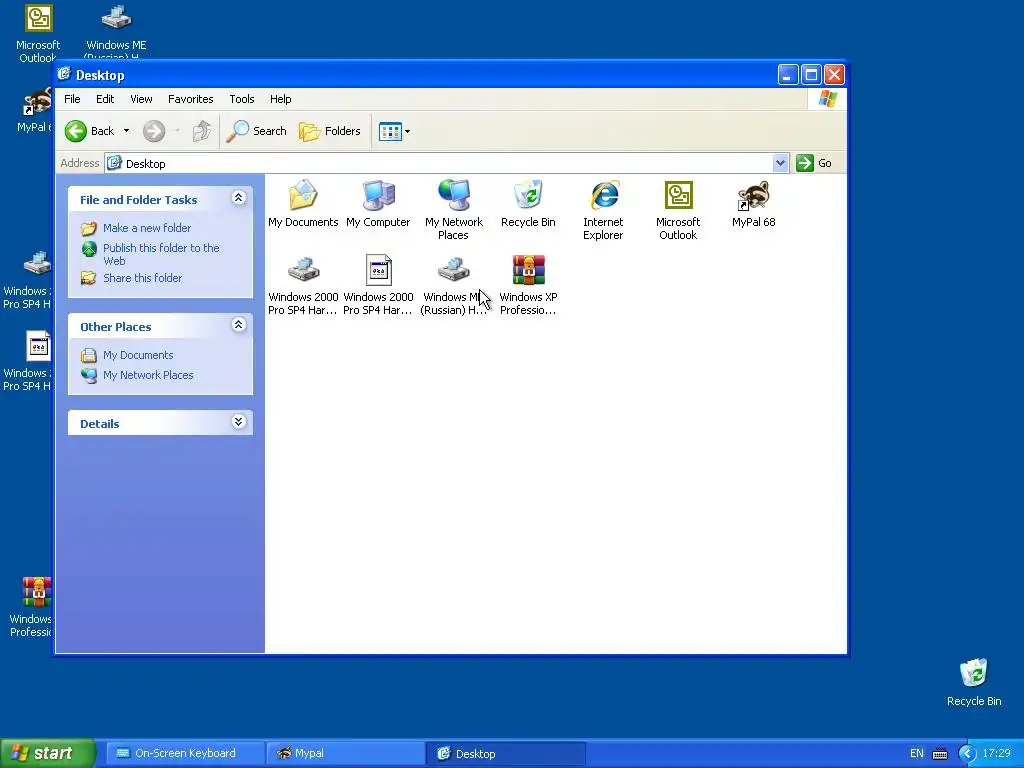The width and height of the screenshot is (1024, 768).
Task: Go to My Network Places in Other Places
Action: click(148, 376)
